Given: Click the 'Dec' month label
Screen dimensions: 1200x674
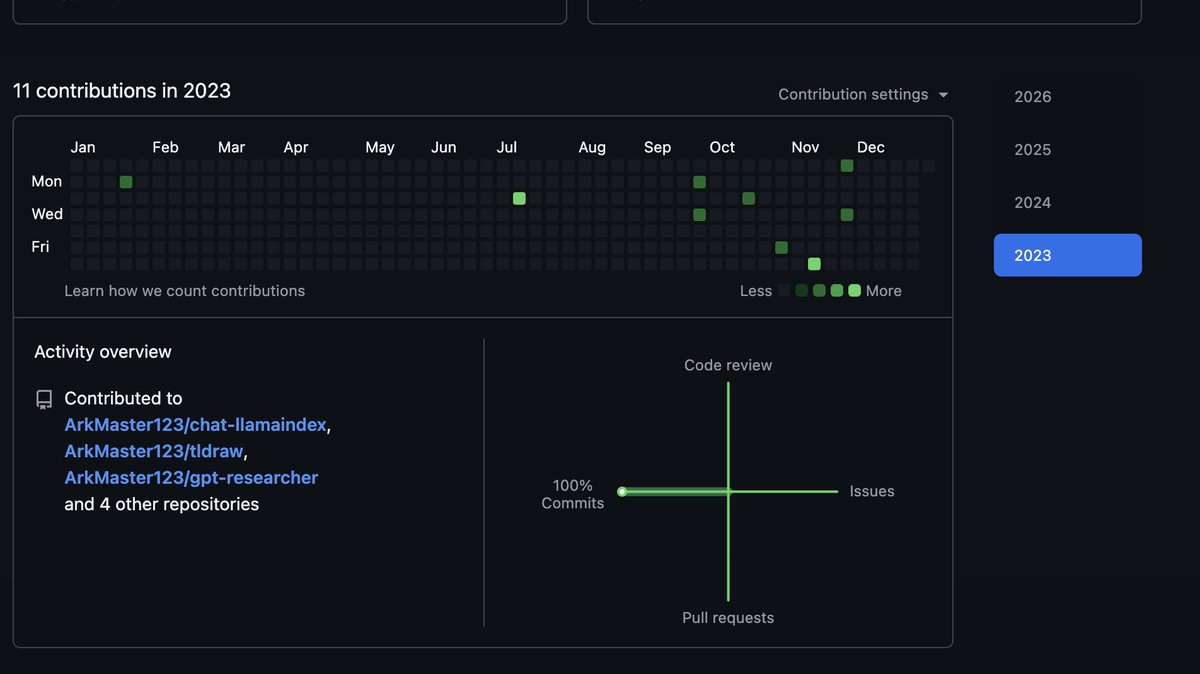Looking at the screenshot, I should (871, 147).
